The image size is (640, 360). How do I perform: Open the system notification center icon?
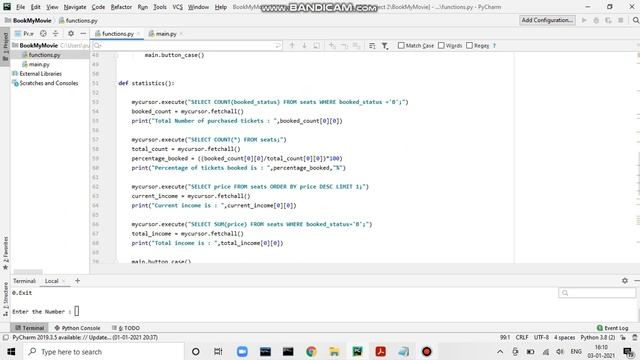click(x=629, y=352)
